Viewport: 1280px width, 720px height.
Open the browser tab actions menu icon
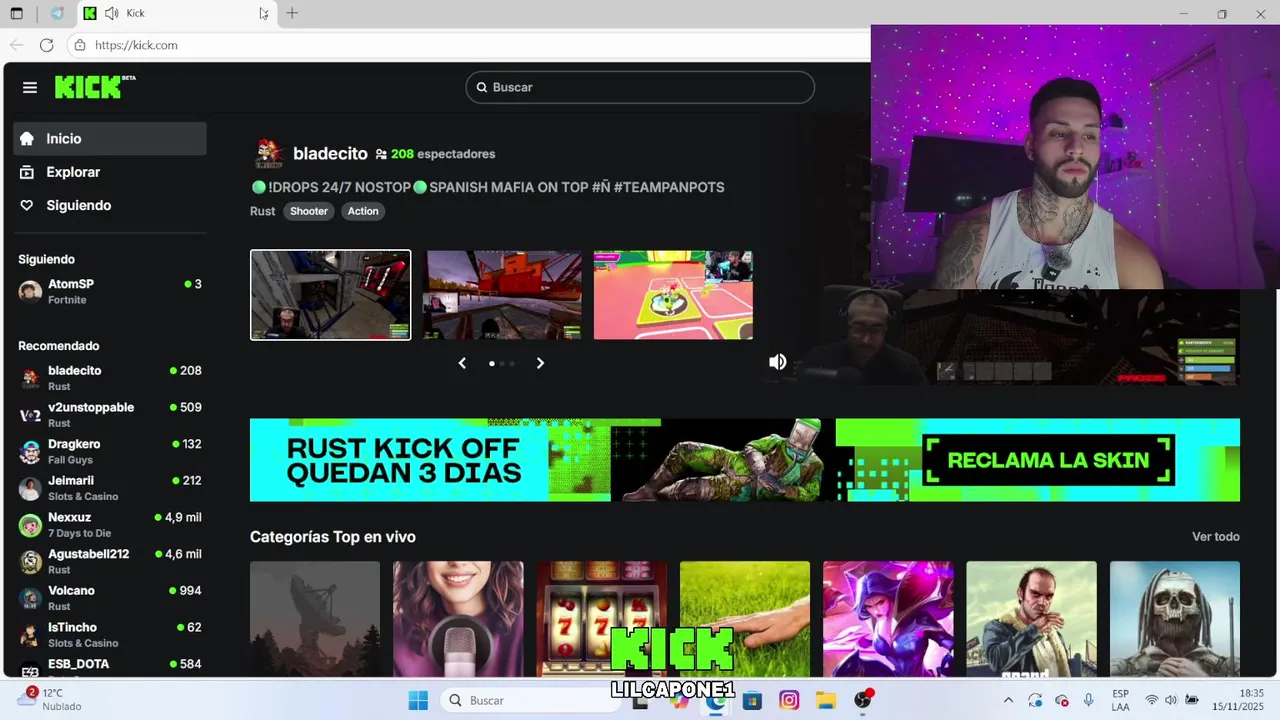coord(17,13)
